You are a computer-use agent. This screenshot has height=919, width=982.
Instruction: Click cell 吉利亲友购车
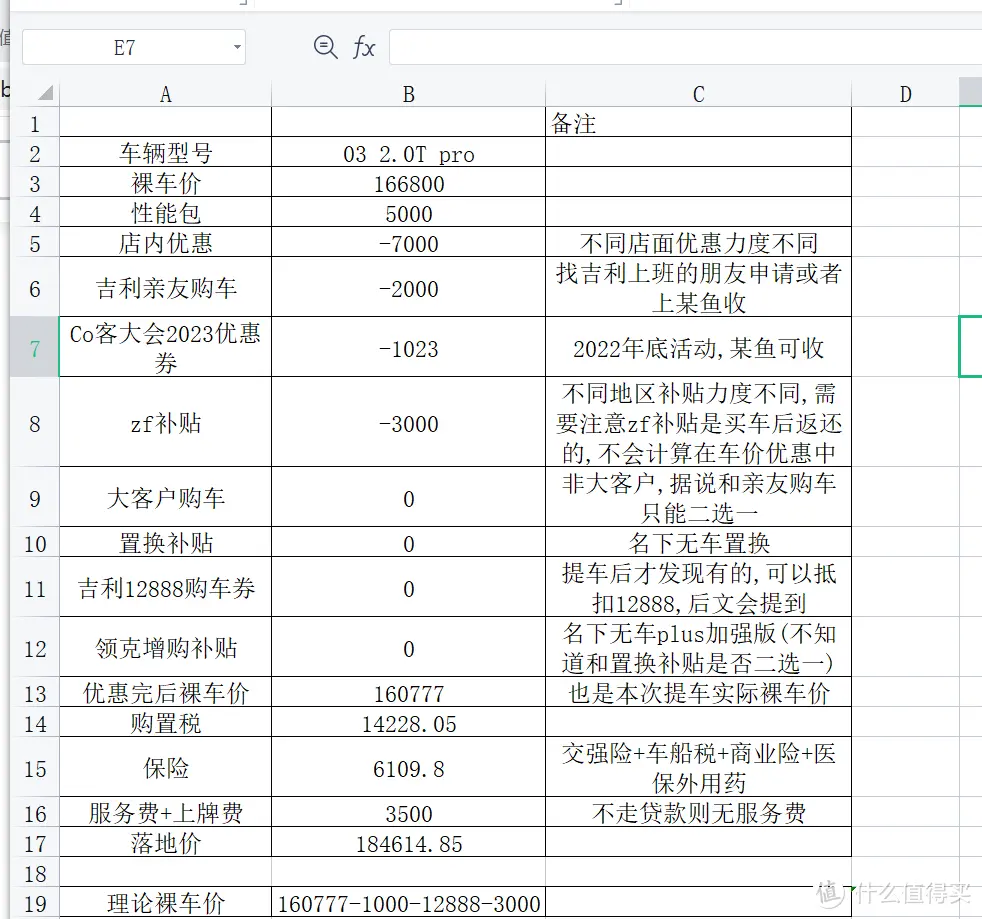click(165, 288)
